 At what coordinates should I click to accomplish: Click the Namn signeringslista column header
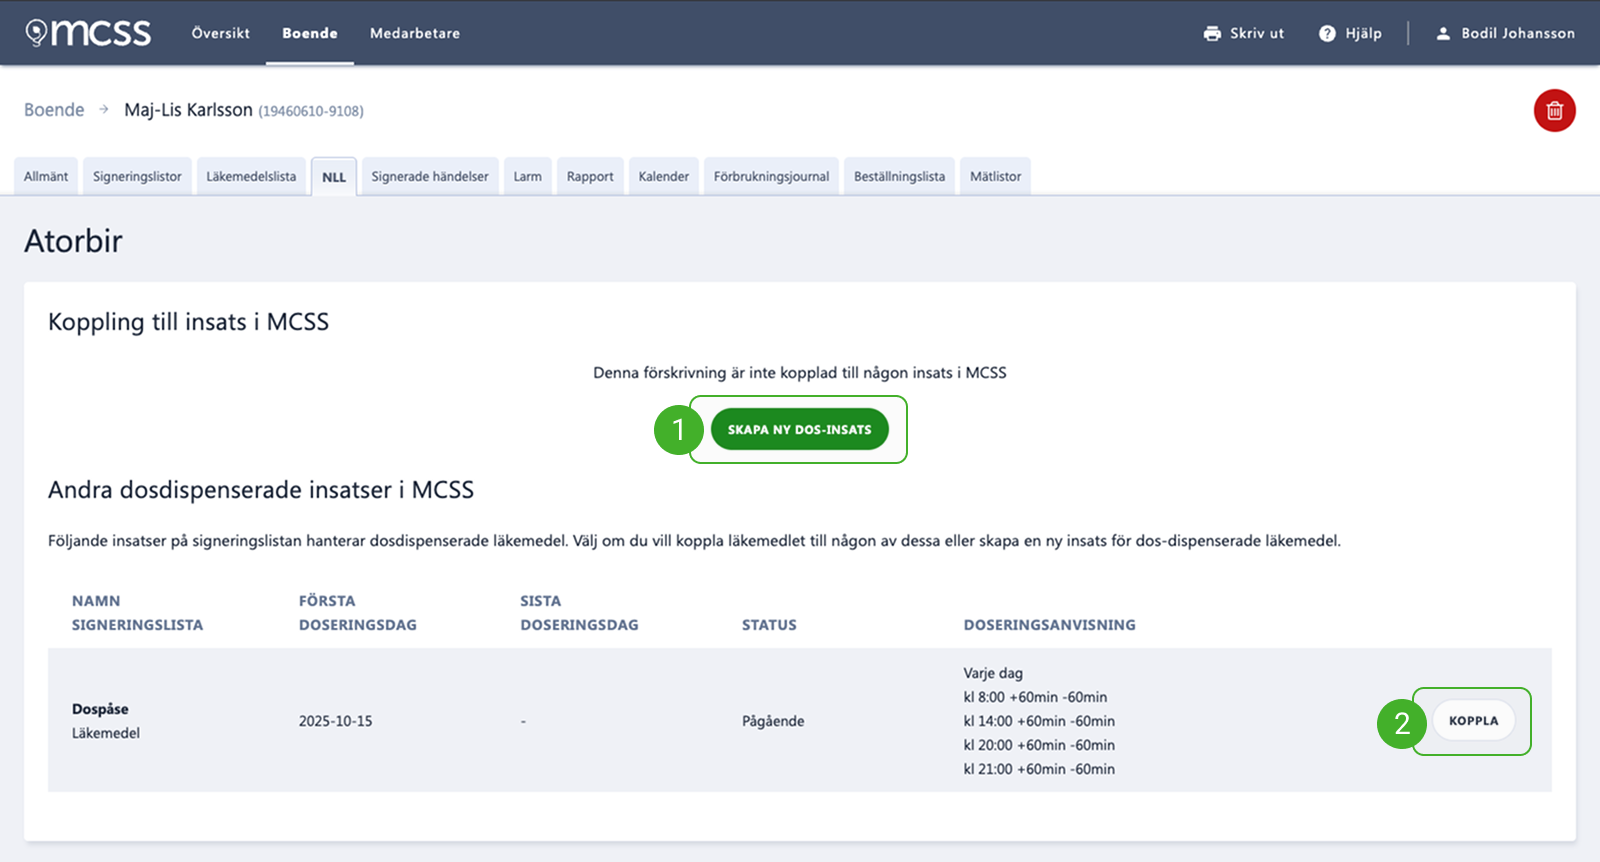[137, 613]
